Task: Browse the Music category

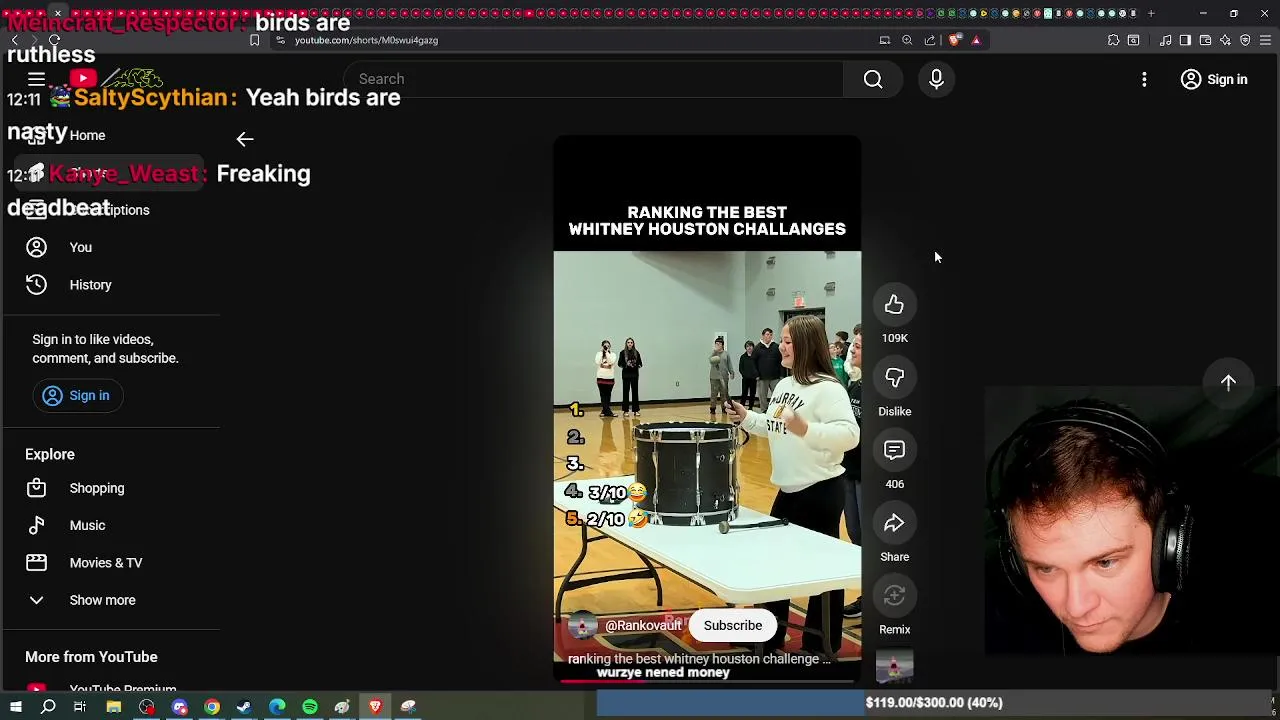Action: tap(110, 525)
